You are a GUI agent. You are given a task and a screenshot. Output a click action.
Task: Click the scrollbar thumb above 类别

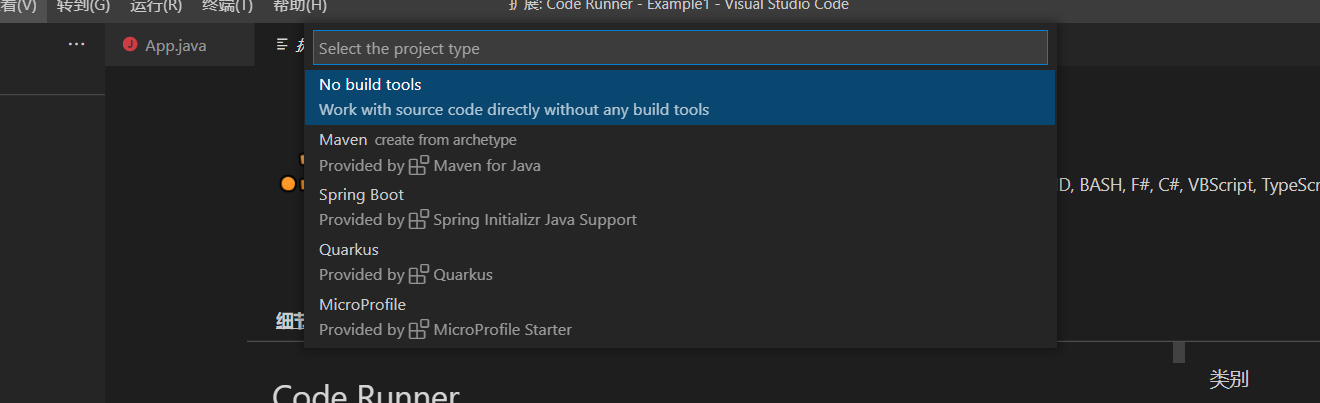pos(1179,352)
